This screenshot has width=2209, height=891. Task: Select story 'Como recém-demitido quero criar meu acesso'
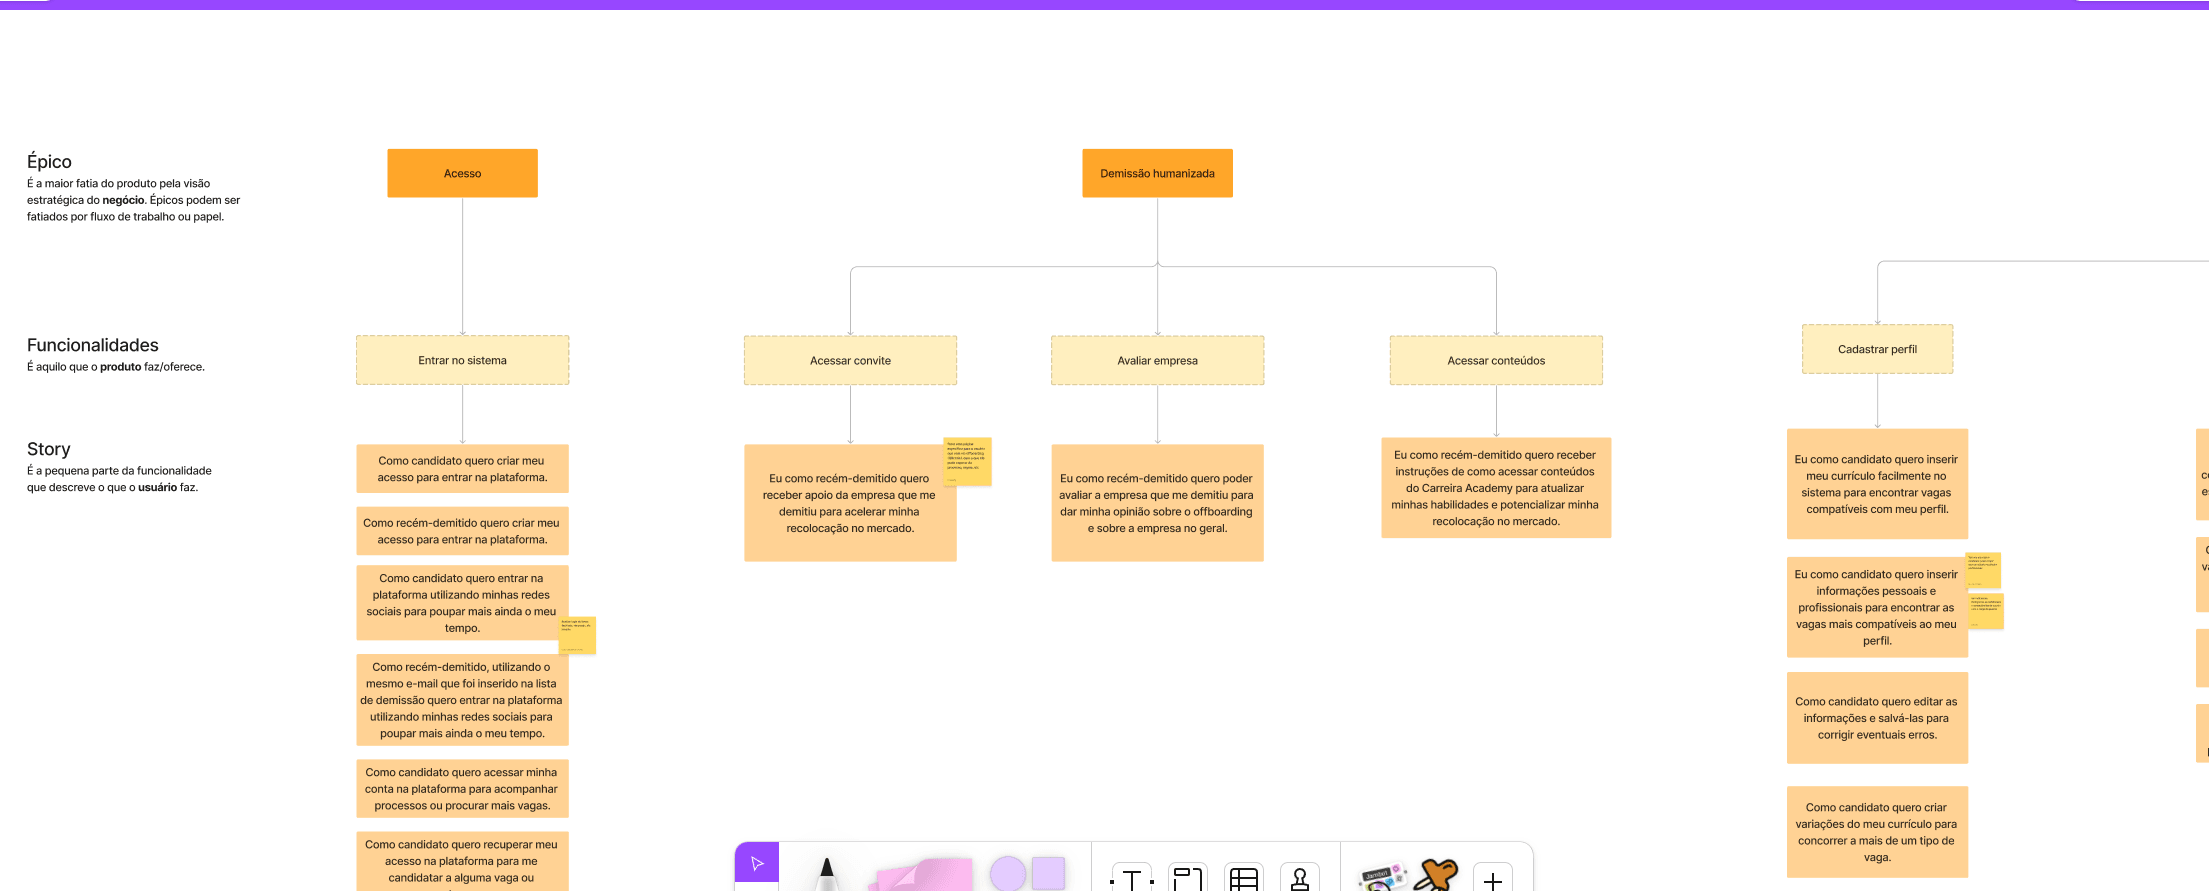pos(462,531)
